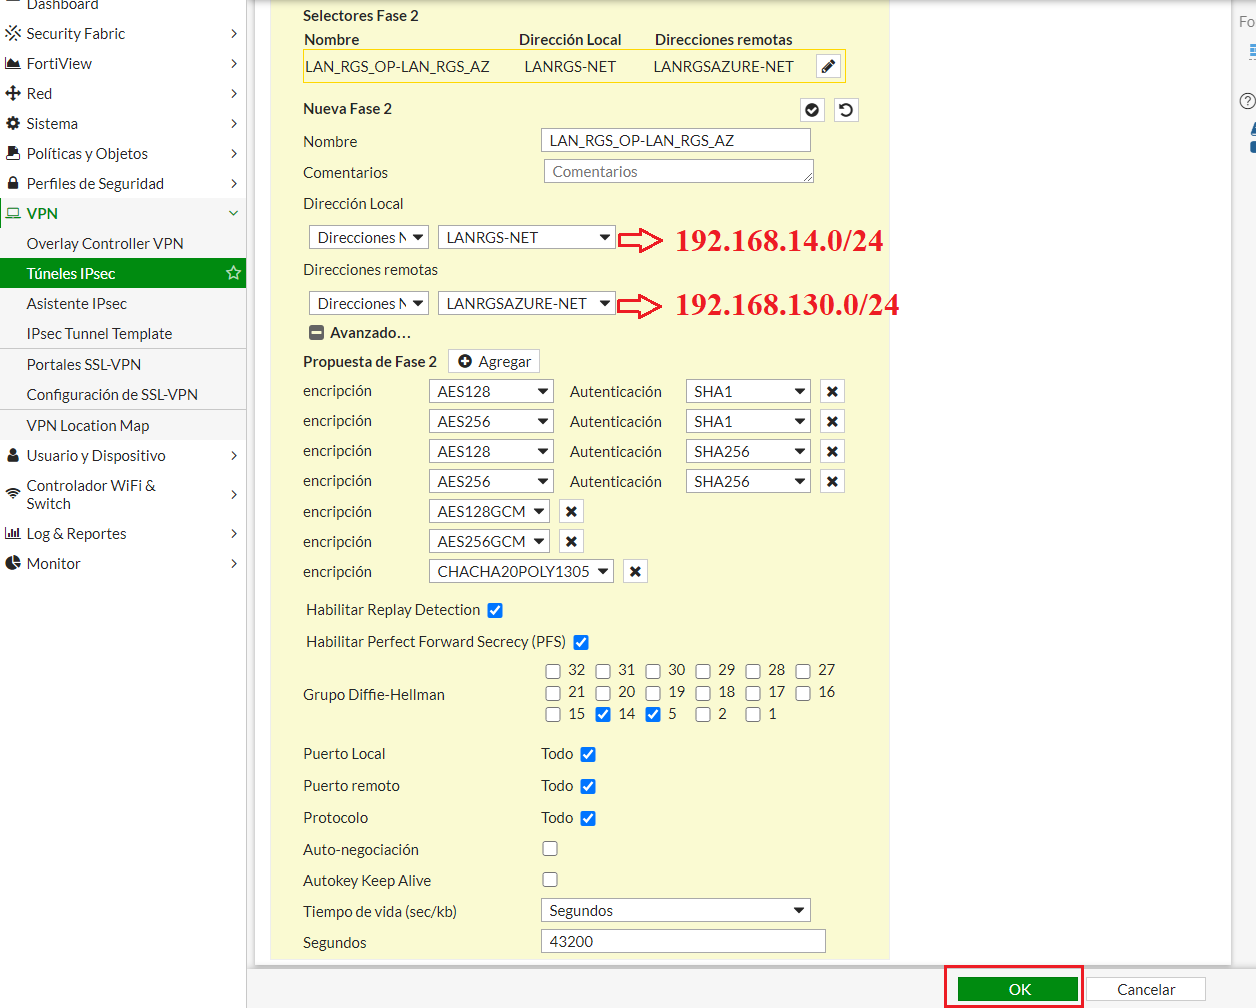Screen dimensions: 1256x1008
Task: Open the Security Fabric sidebar icon
Action: click(14, 33)
